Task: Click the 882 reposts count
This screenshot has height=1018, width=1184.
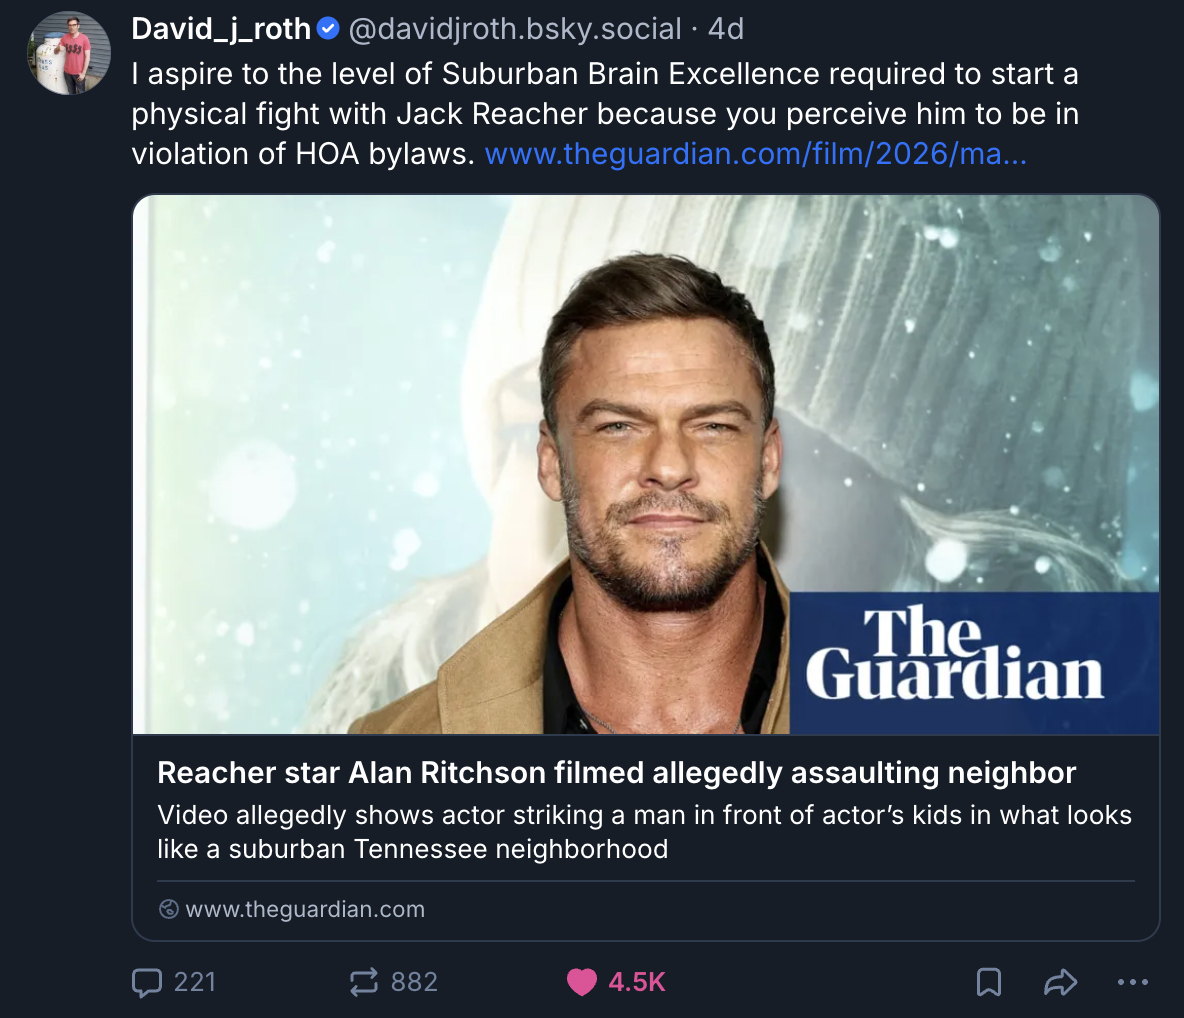Action: pyautogui.click(x=414, y=983)
